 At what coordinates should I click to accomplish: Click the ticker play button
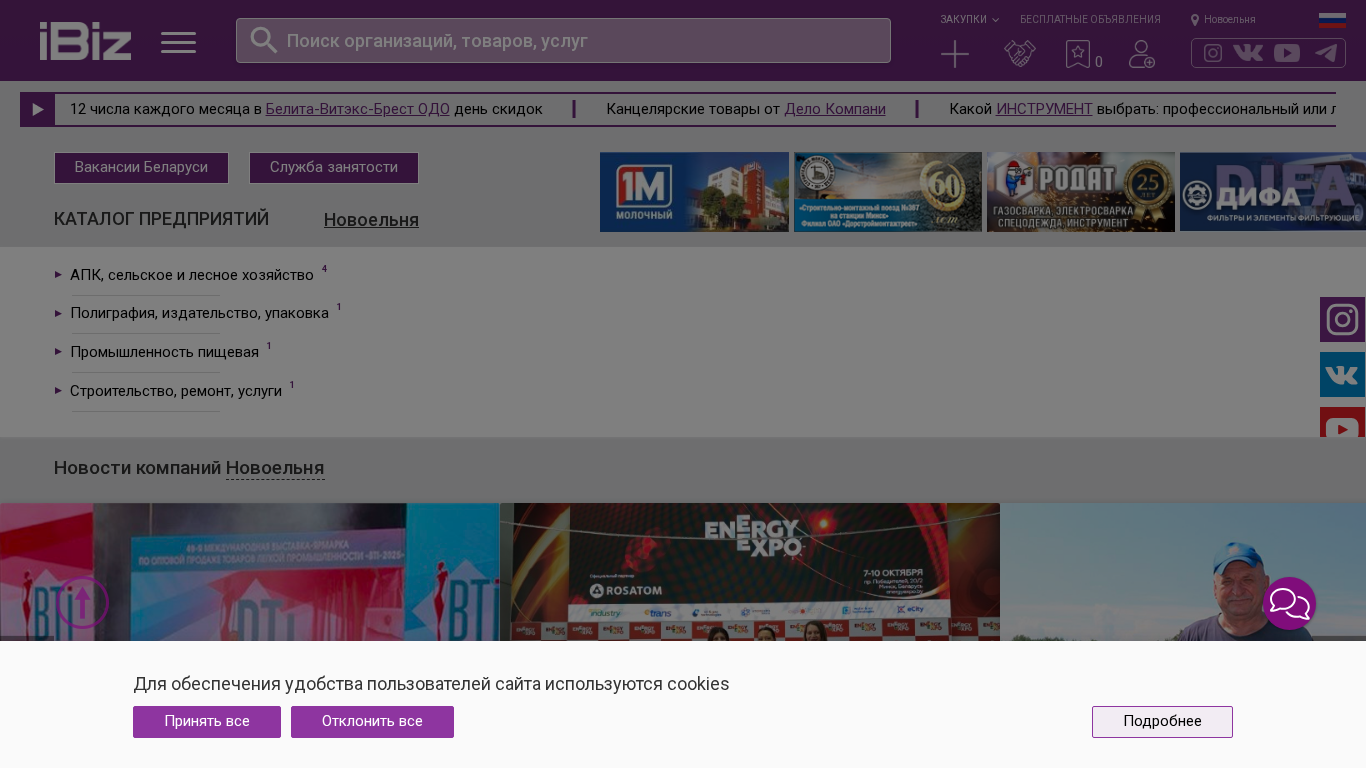[38, 109]
